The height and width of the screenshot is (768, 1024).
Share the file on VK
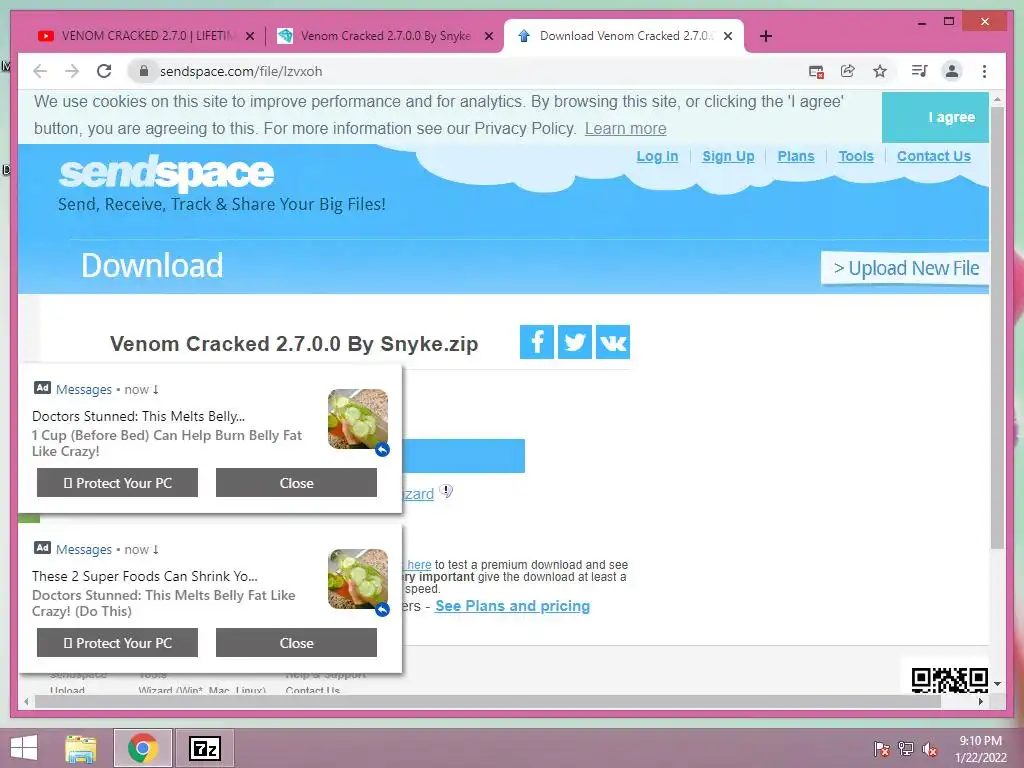tap(613, 342)
